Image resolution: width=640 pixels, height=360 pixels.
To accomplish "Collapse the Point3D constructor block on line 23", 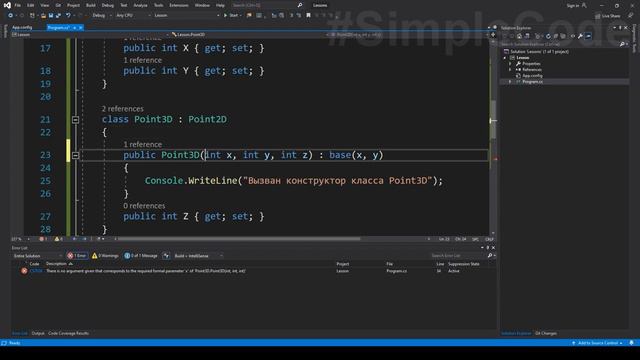I will point(76,155).
